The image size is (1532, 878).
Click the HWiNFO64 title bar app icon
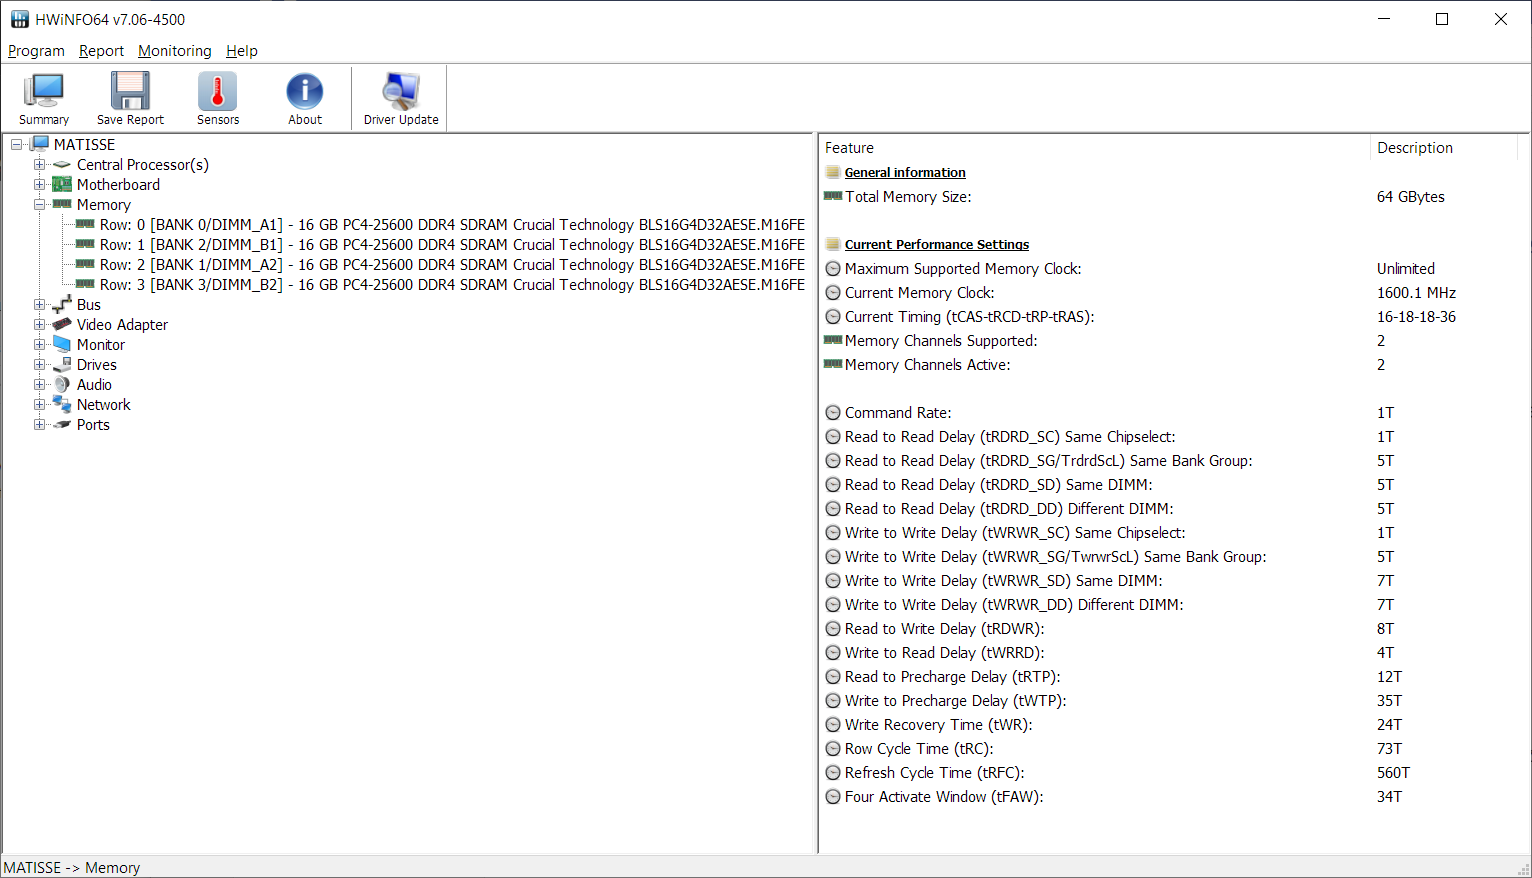(x=20, y=19)
